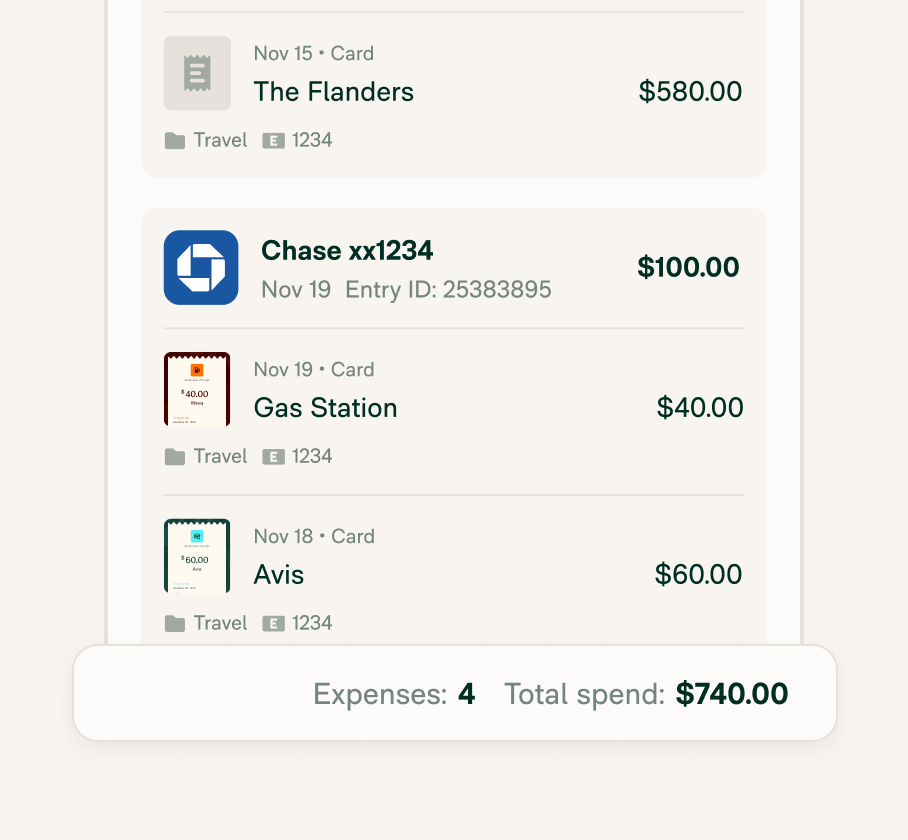Viewport: 908px width, 840px height.
Task: Click the card badge icon under Avis
Action: [273, 623]
